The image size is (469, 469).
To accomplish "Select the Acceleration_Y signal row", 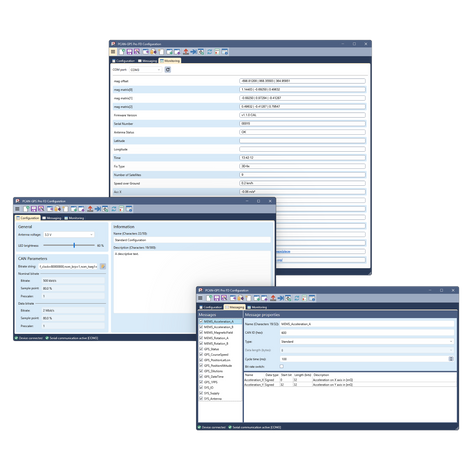I will point(350,385).
